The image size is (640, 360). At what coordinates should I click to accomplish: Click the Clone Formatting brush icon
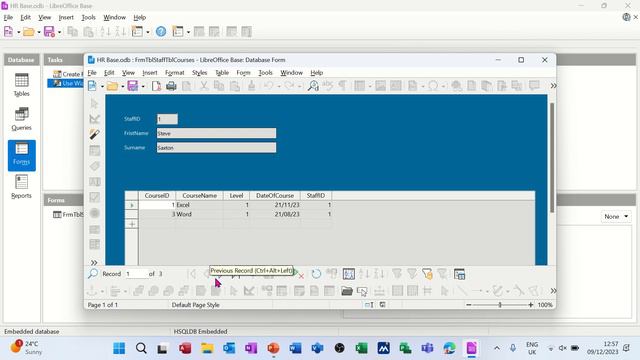point(251,86)
